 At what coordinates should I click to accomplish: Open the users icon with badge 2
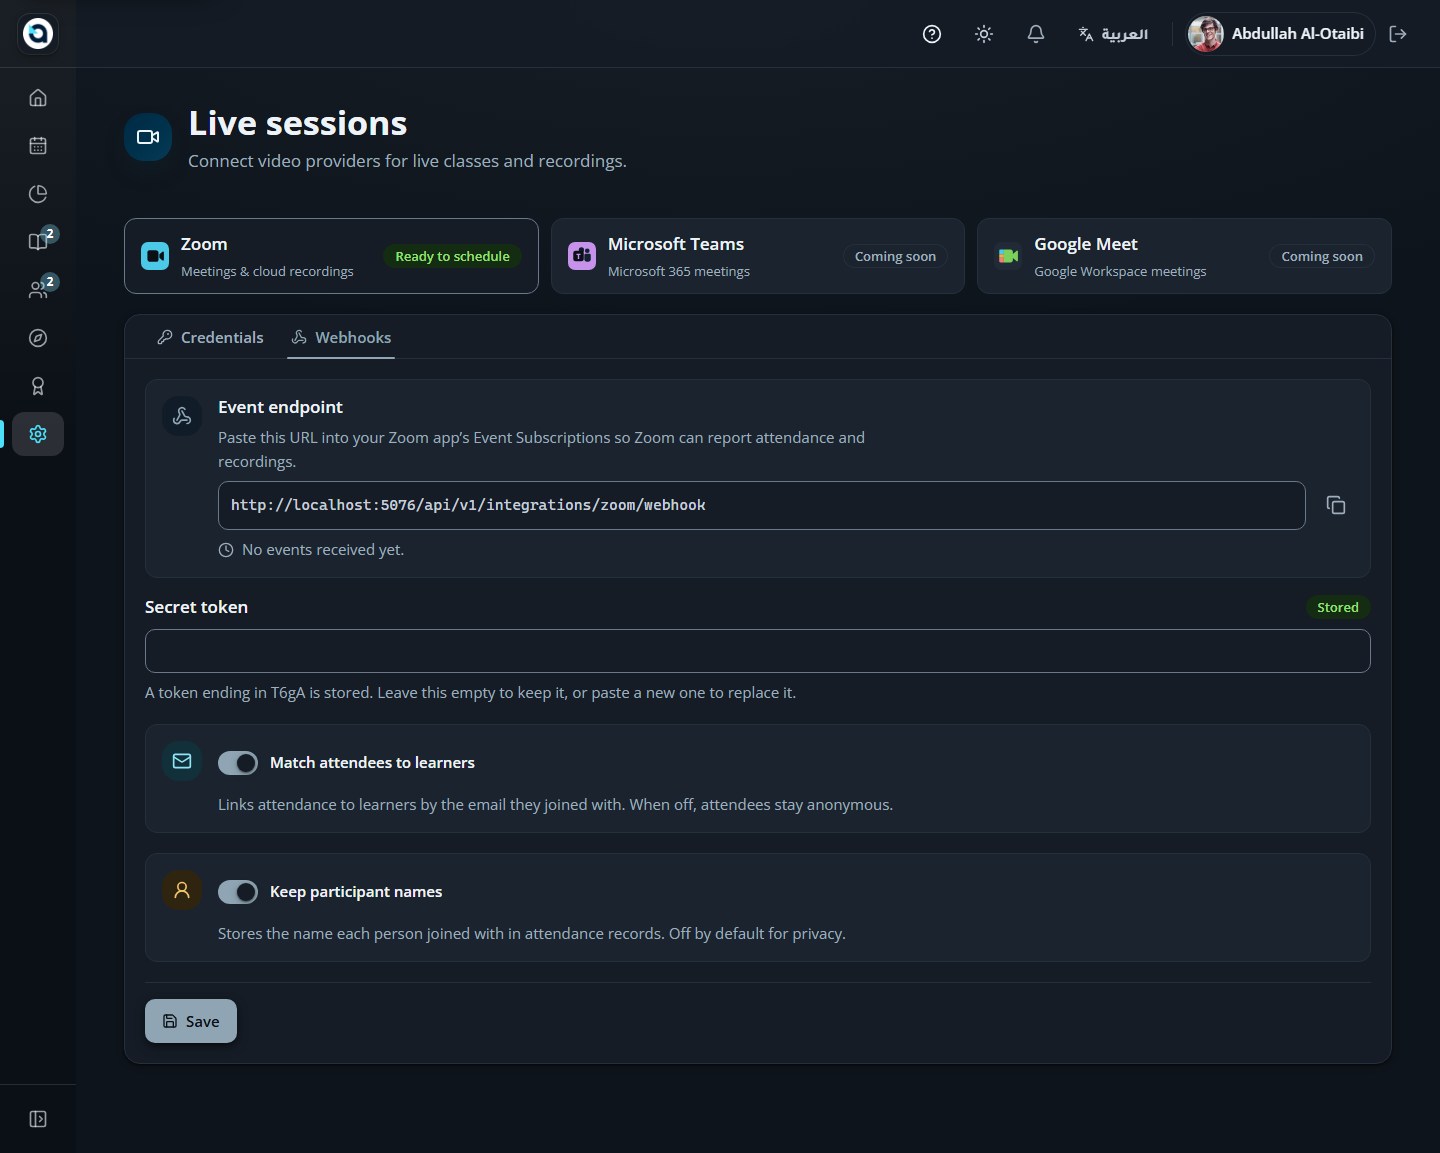click(38, 290)
